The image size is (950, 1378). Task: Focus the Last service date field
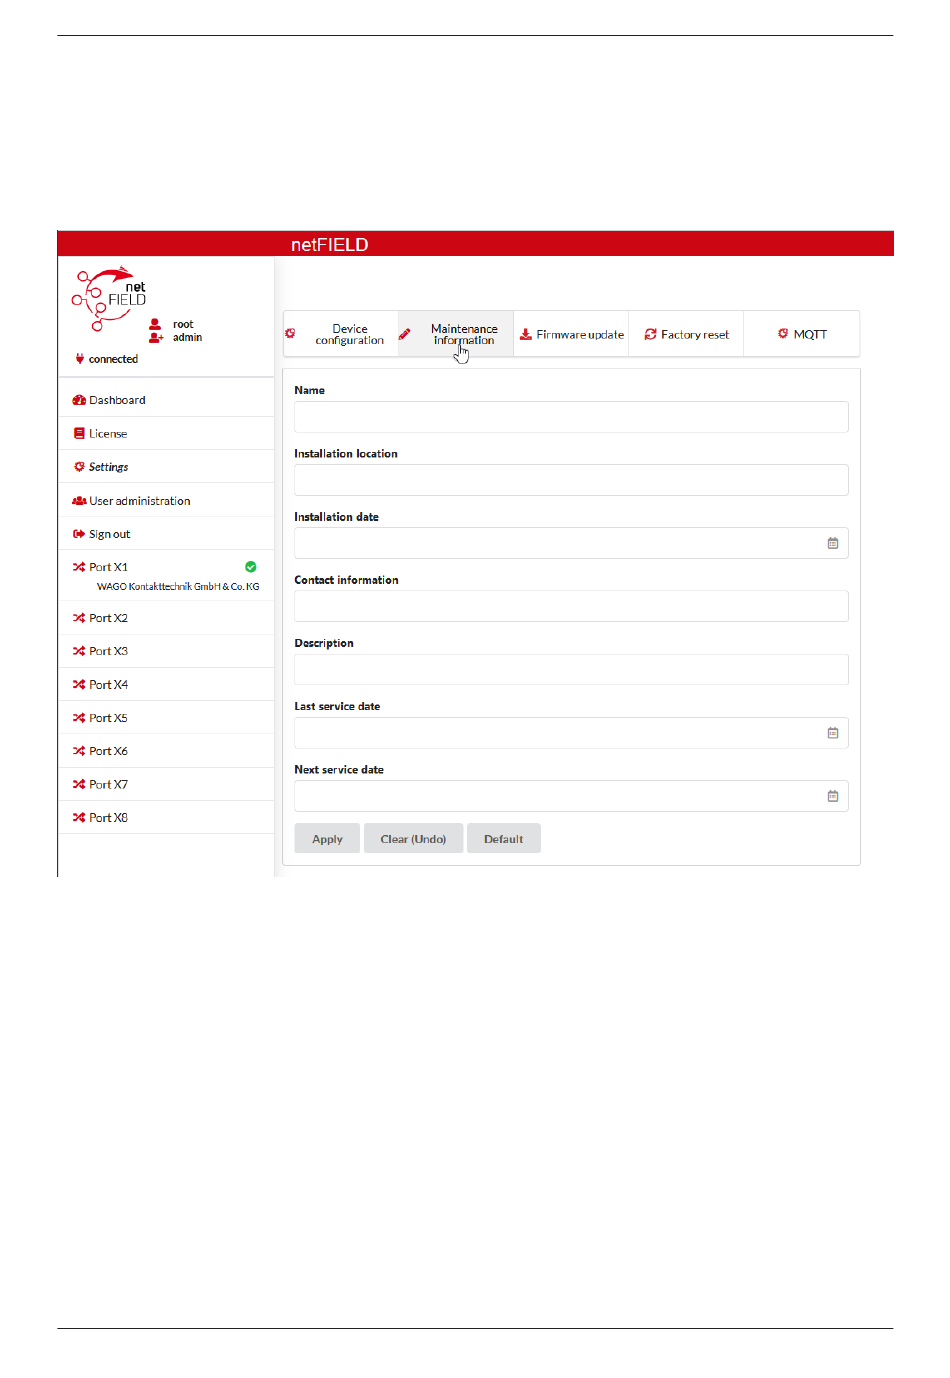(x=571, y=733)
